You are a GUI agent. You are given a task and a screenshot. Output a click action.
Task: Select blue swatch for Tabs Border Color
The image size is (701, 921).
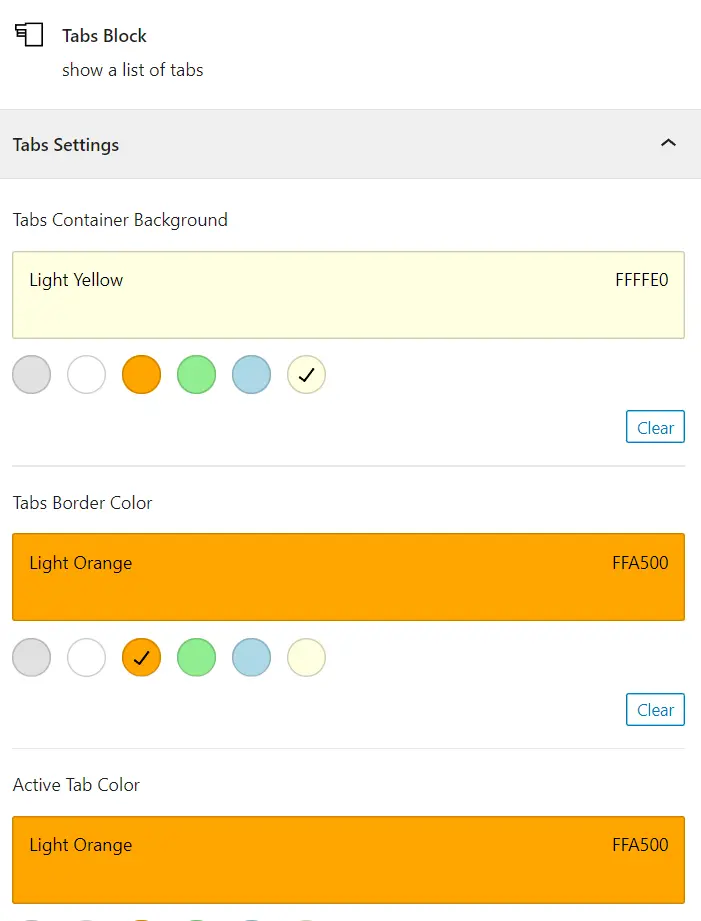[251, 657]
